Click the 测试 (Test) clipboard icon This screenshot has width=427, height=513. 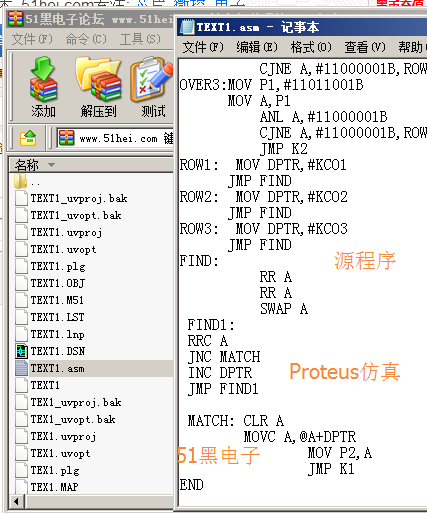152,79
